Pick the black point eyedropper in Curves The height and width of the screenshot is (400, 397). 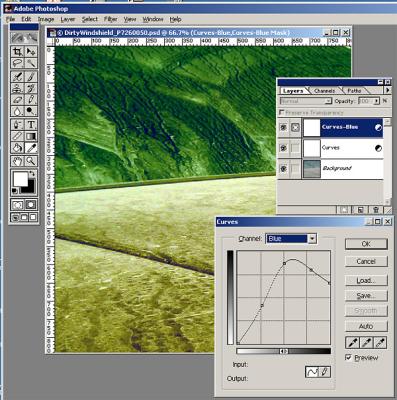(x=352, y=342)
